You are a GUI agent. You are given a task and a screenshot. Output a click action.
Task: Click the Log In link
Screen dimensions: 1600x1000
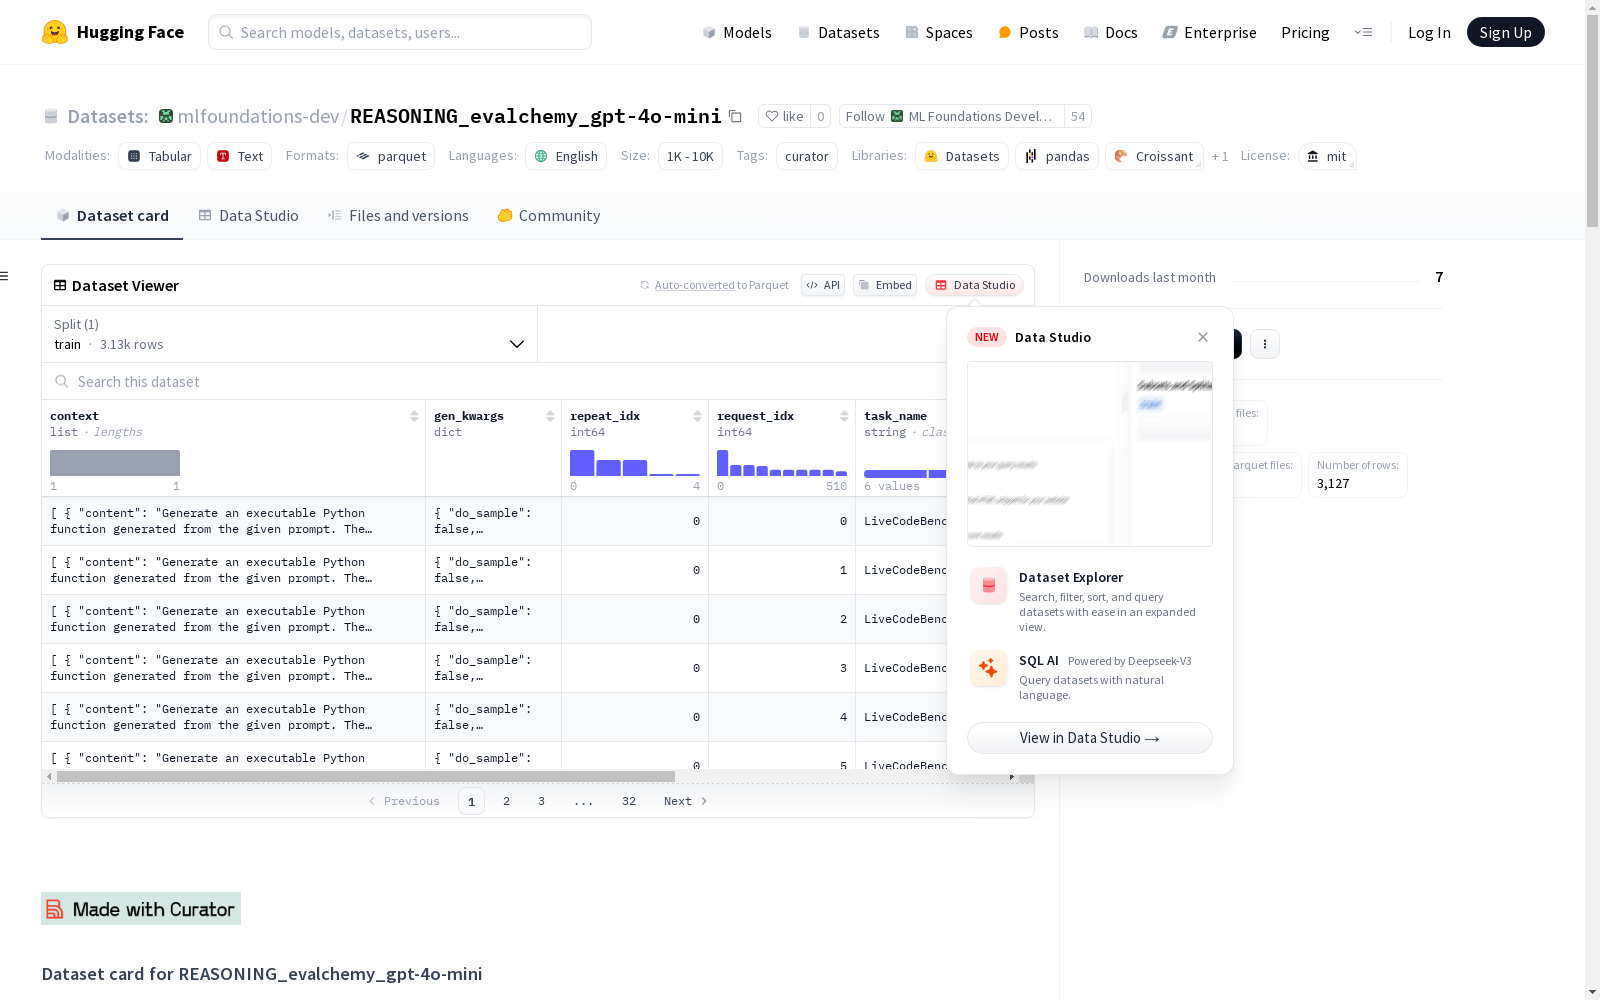coord(1429,32)
